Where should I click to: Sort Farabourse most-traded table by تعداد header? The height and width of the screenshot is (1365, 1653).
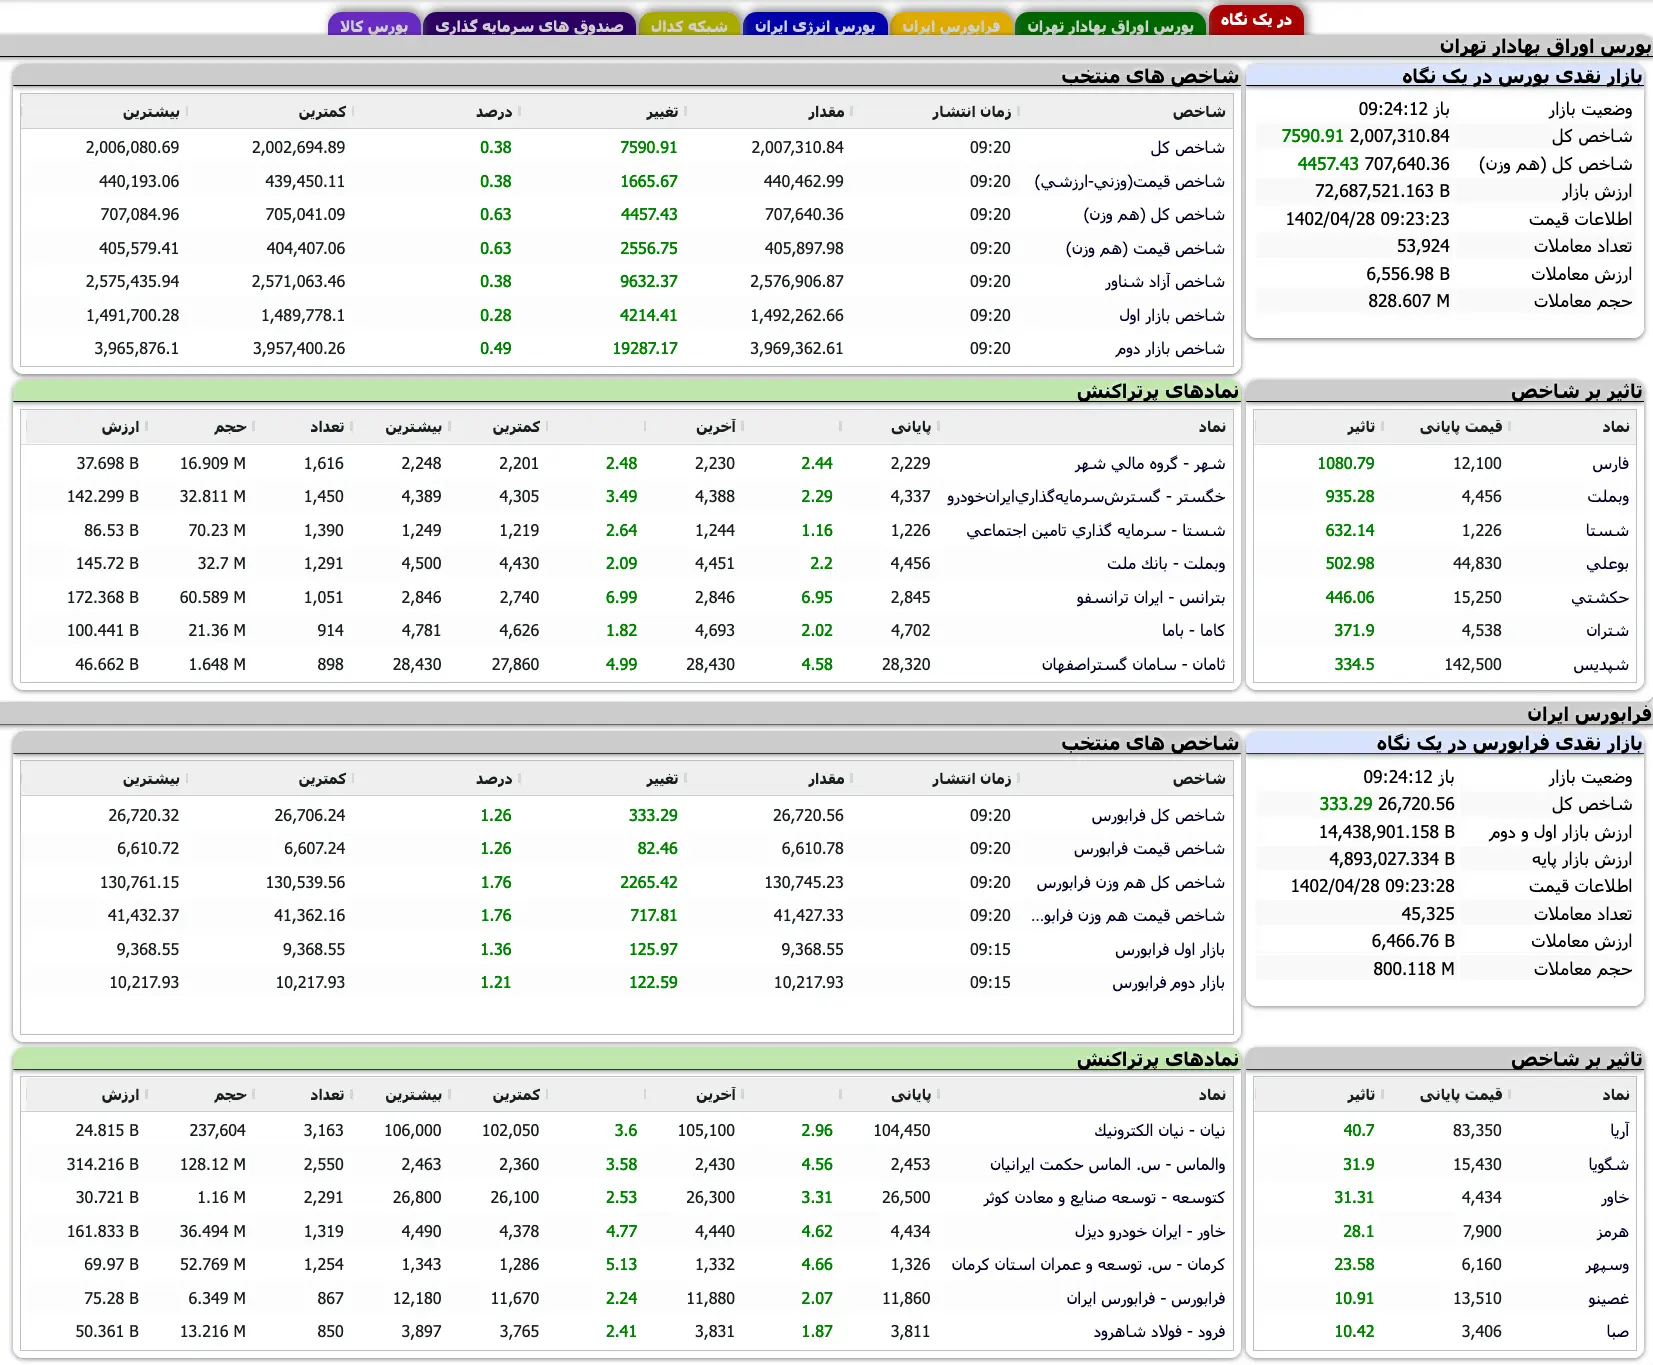pyautogui.click(x=327, y=1095)
